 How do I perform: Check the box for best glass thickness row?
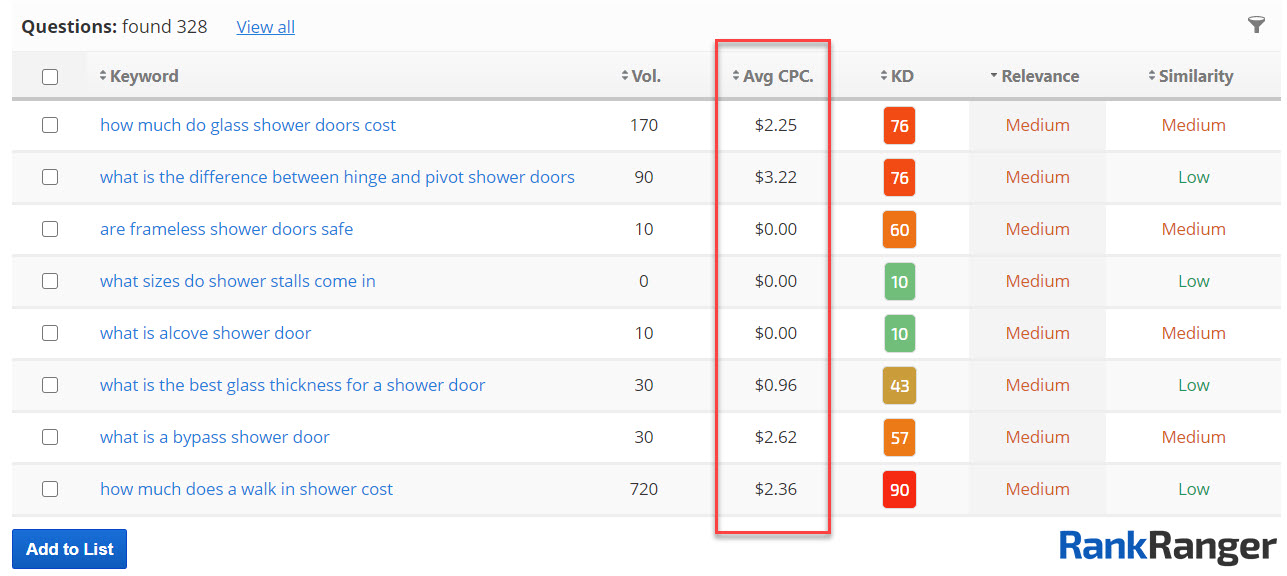click(x=50, y=385)
